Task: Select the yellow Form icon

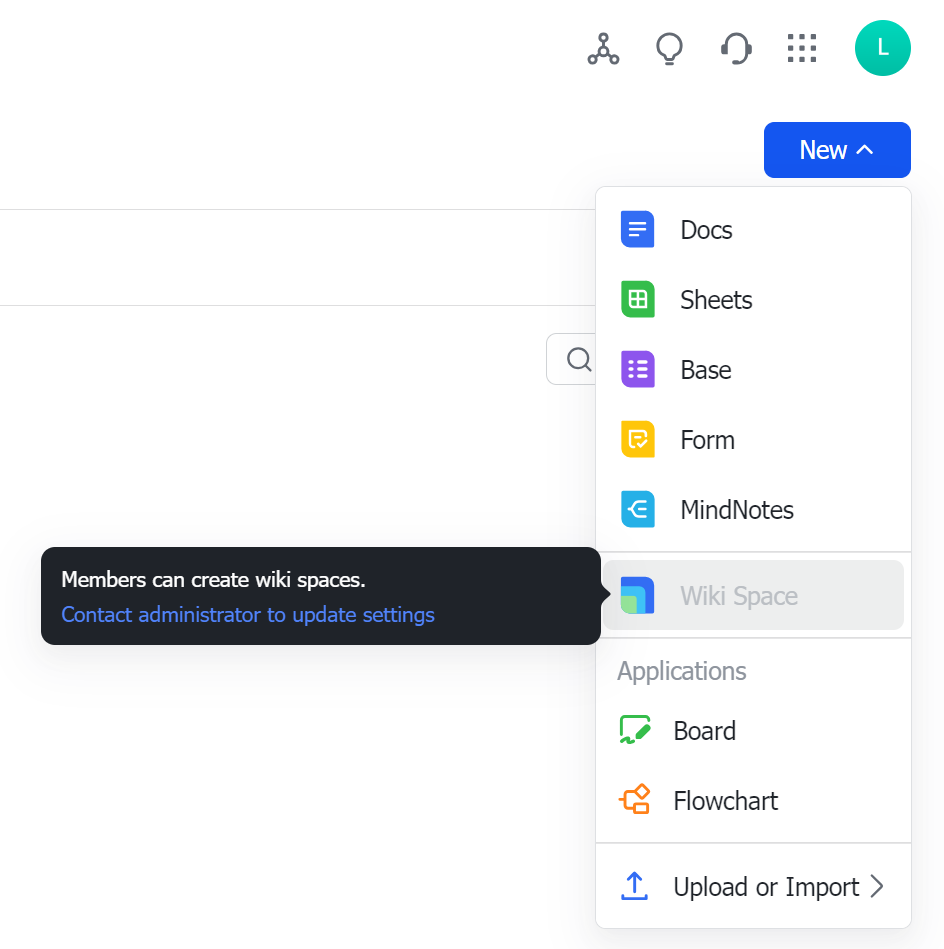Action: coord(637,439)
